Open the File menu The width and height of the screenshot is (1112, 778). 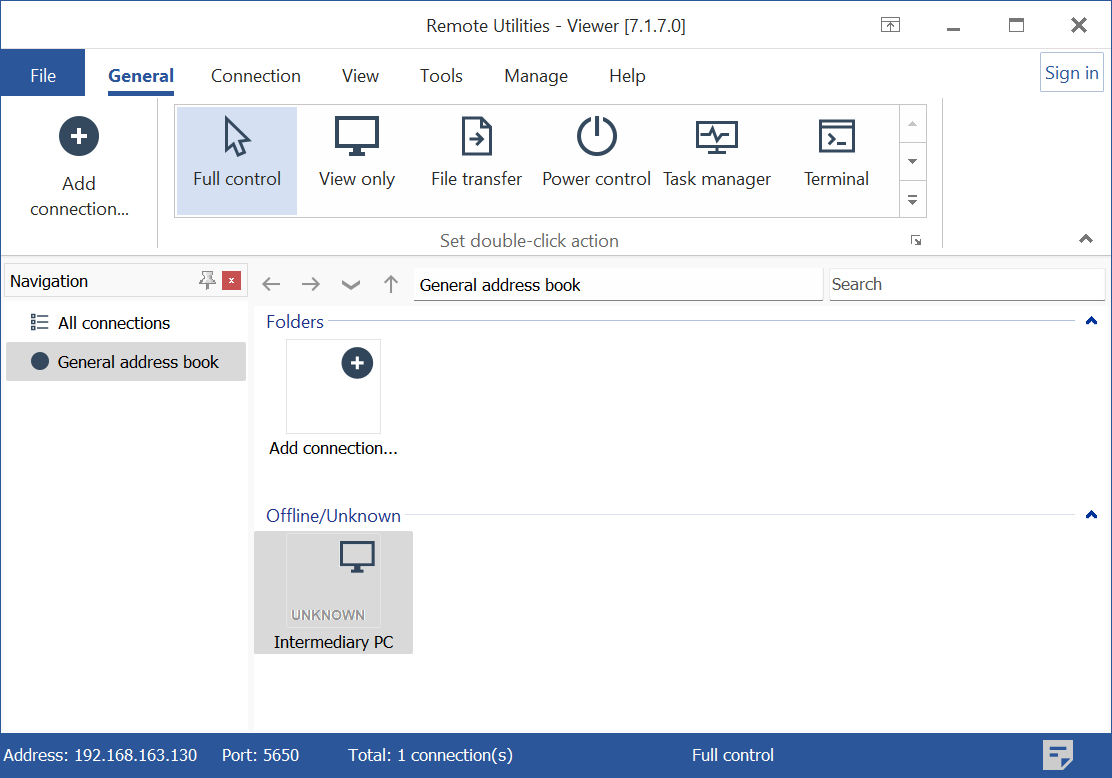click(x=43, y=76)
